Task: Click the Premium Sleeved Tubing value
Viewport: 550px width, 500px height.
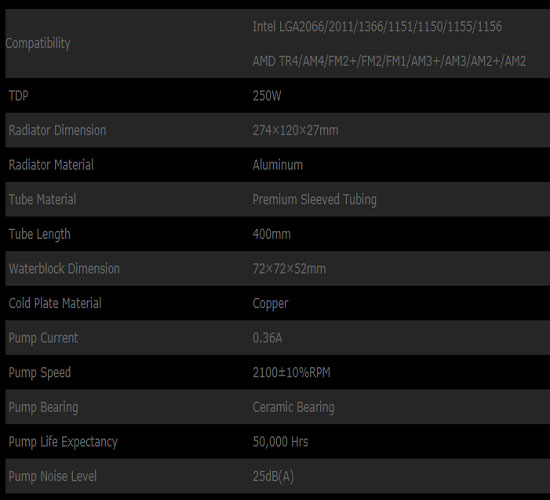Action: (x=314, y=200)
